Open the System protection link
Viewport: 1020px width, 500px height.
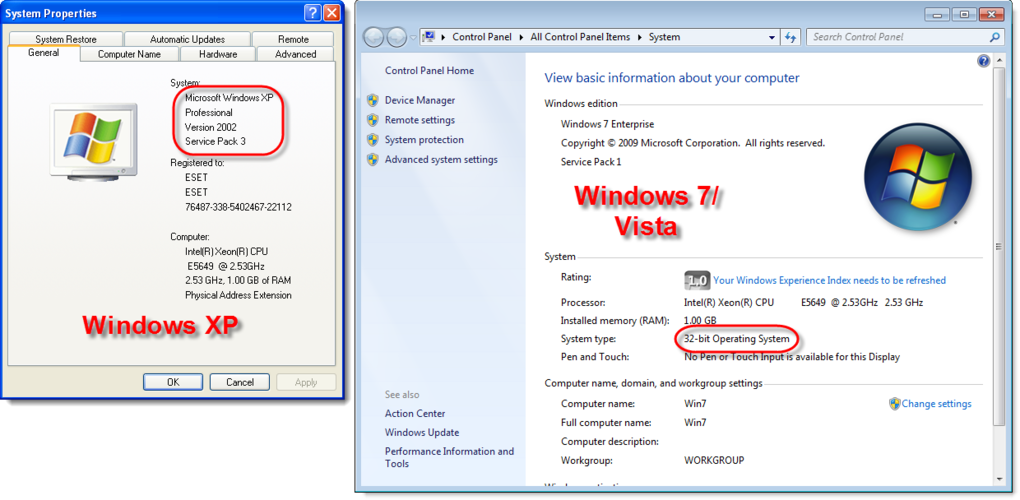coord(424,140)
